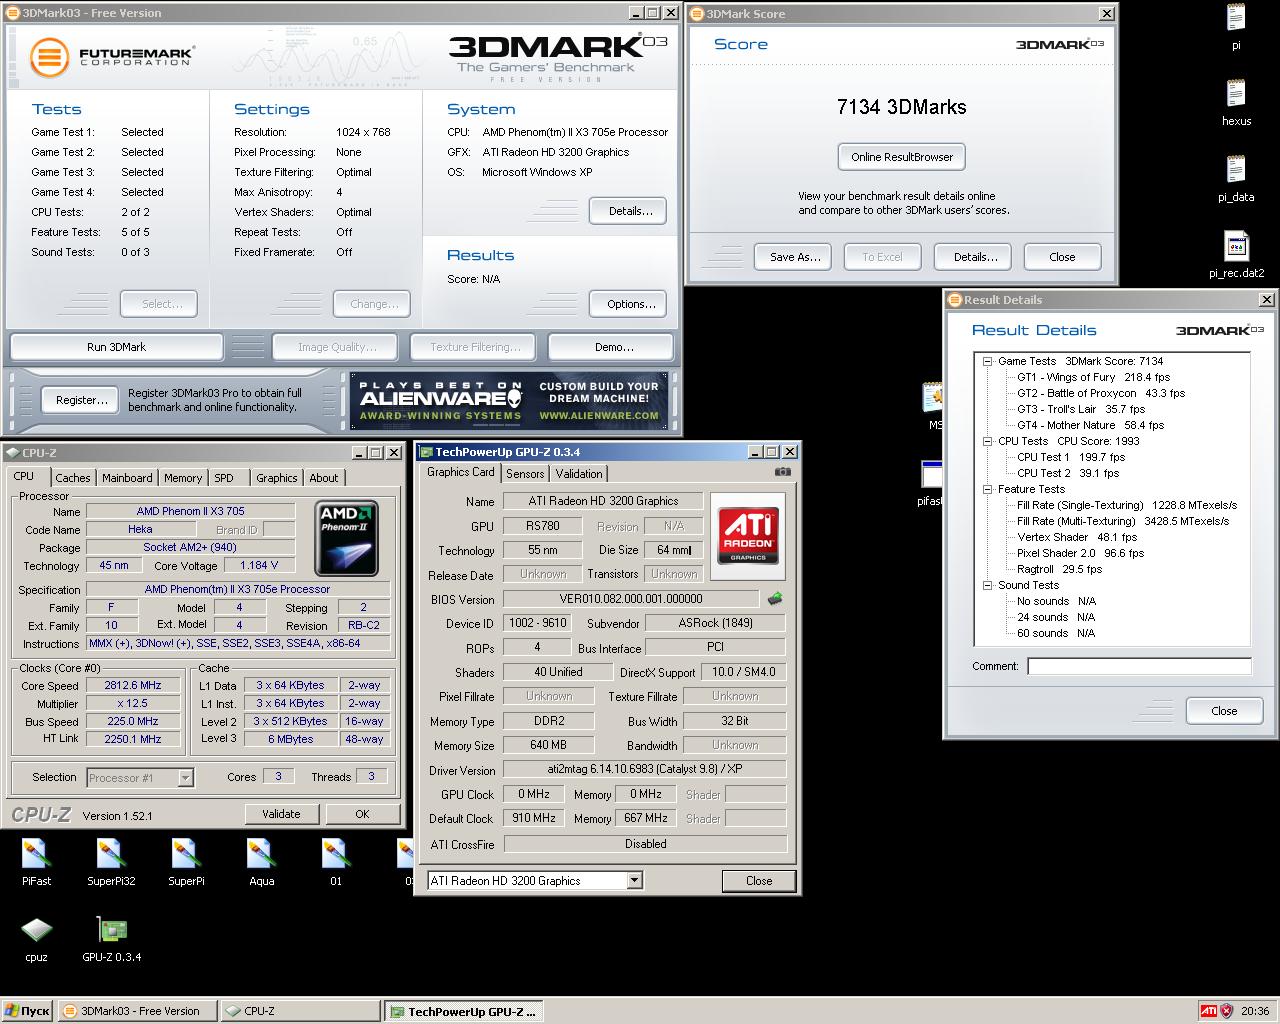
Task: Open the cpuz desktop icon
Action: pyautogui.click(x=36, y=938)
